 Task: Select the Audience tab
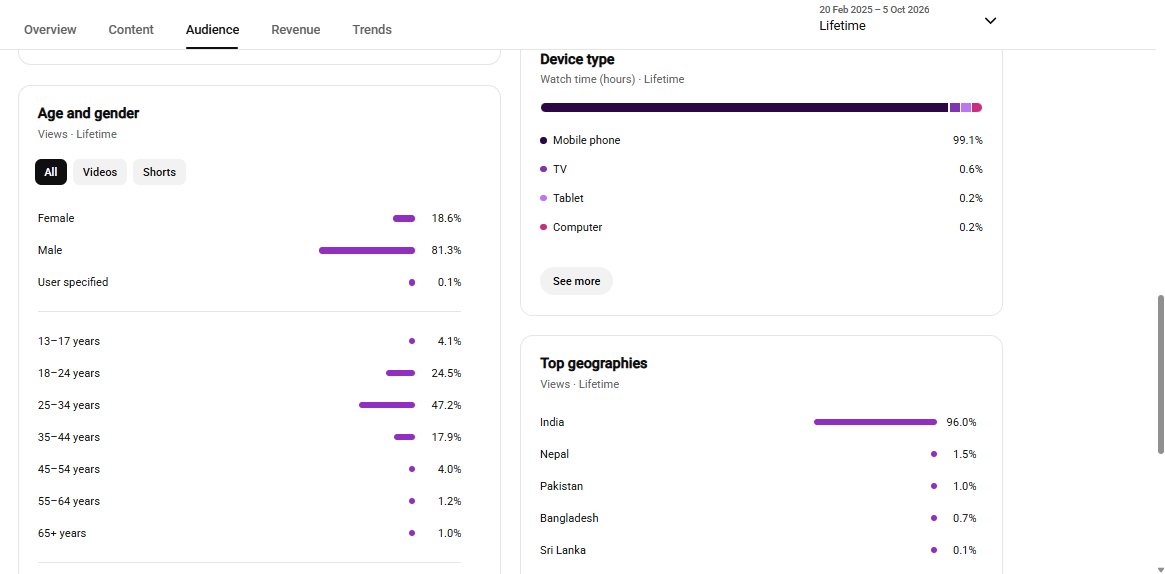[x=212, y=30]
